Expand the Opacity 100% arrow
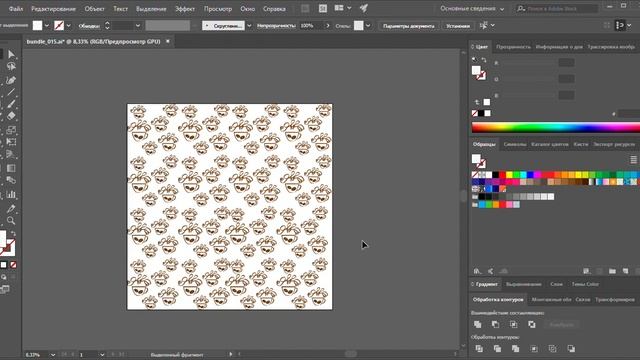Image resolution: width=640 pixels, height=360 pixels. tap(327, 25)
